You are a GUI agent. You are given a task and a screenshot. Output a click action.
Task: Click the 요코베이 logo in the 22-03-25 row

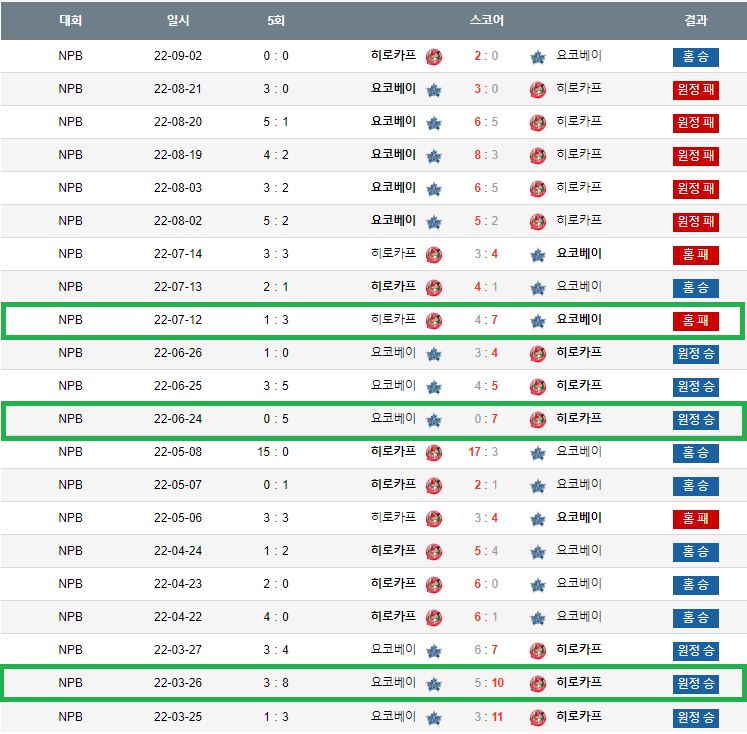[x=433, y=717]
